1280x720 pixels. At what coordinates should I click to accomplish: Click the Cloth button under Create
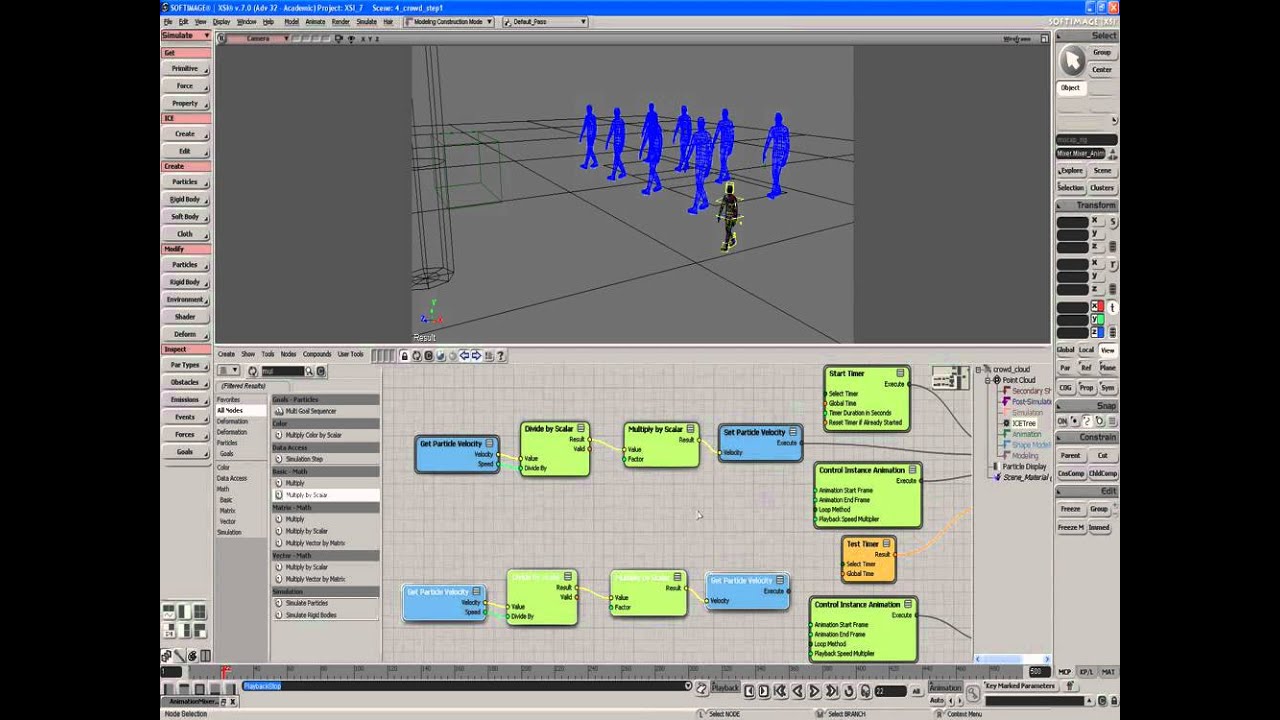(x=185, y=234)
